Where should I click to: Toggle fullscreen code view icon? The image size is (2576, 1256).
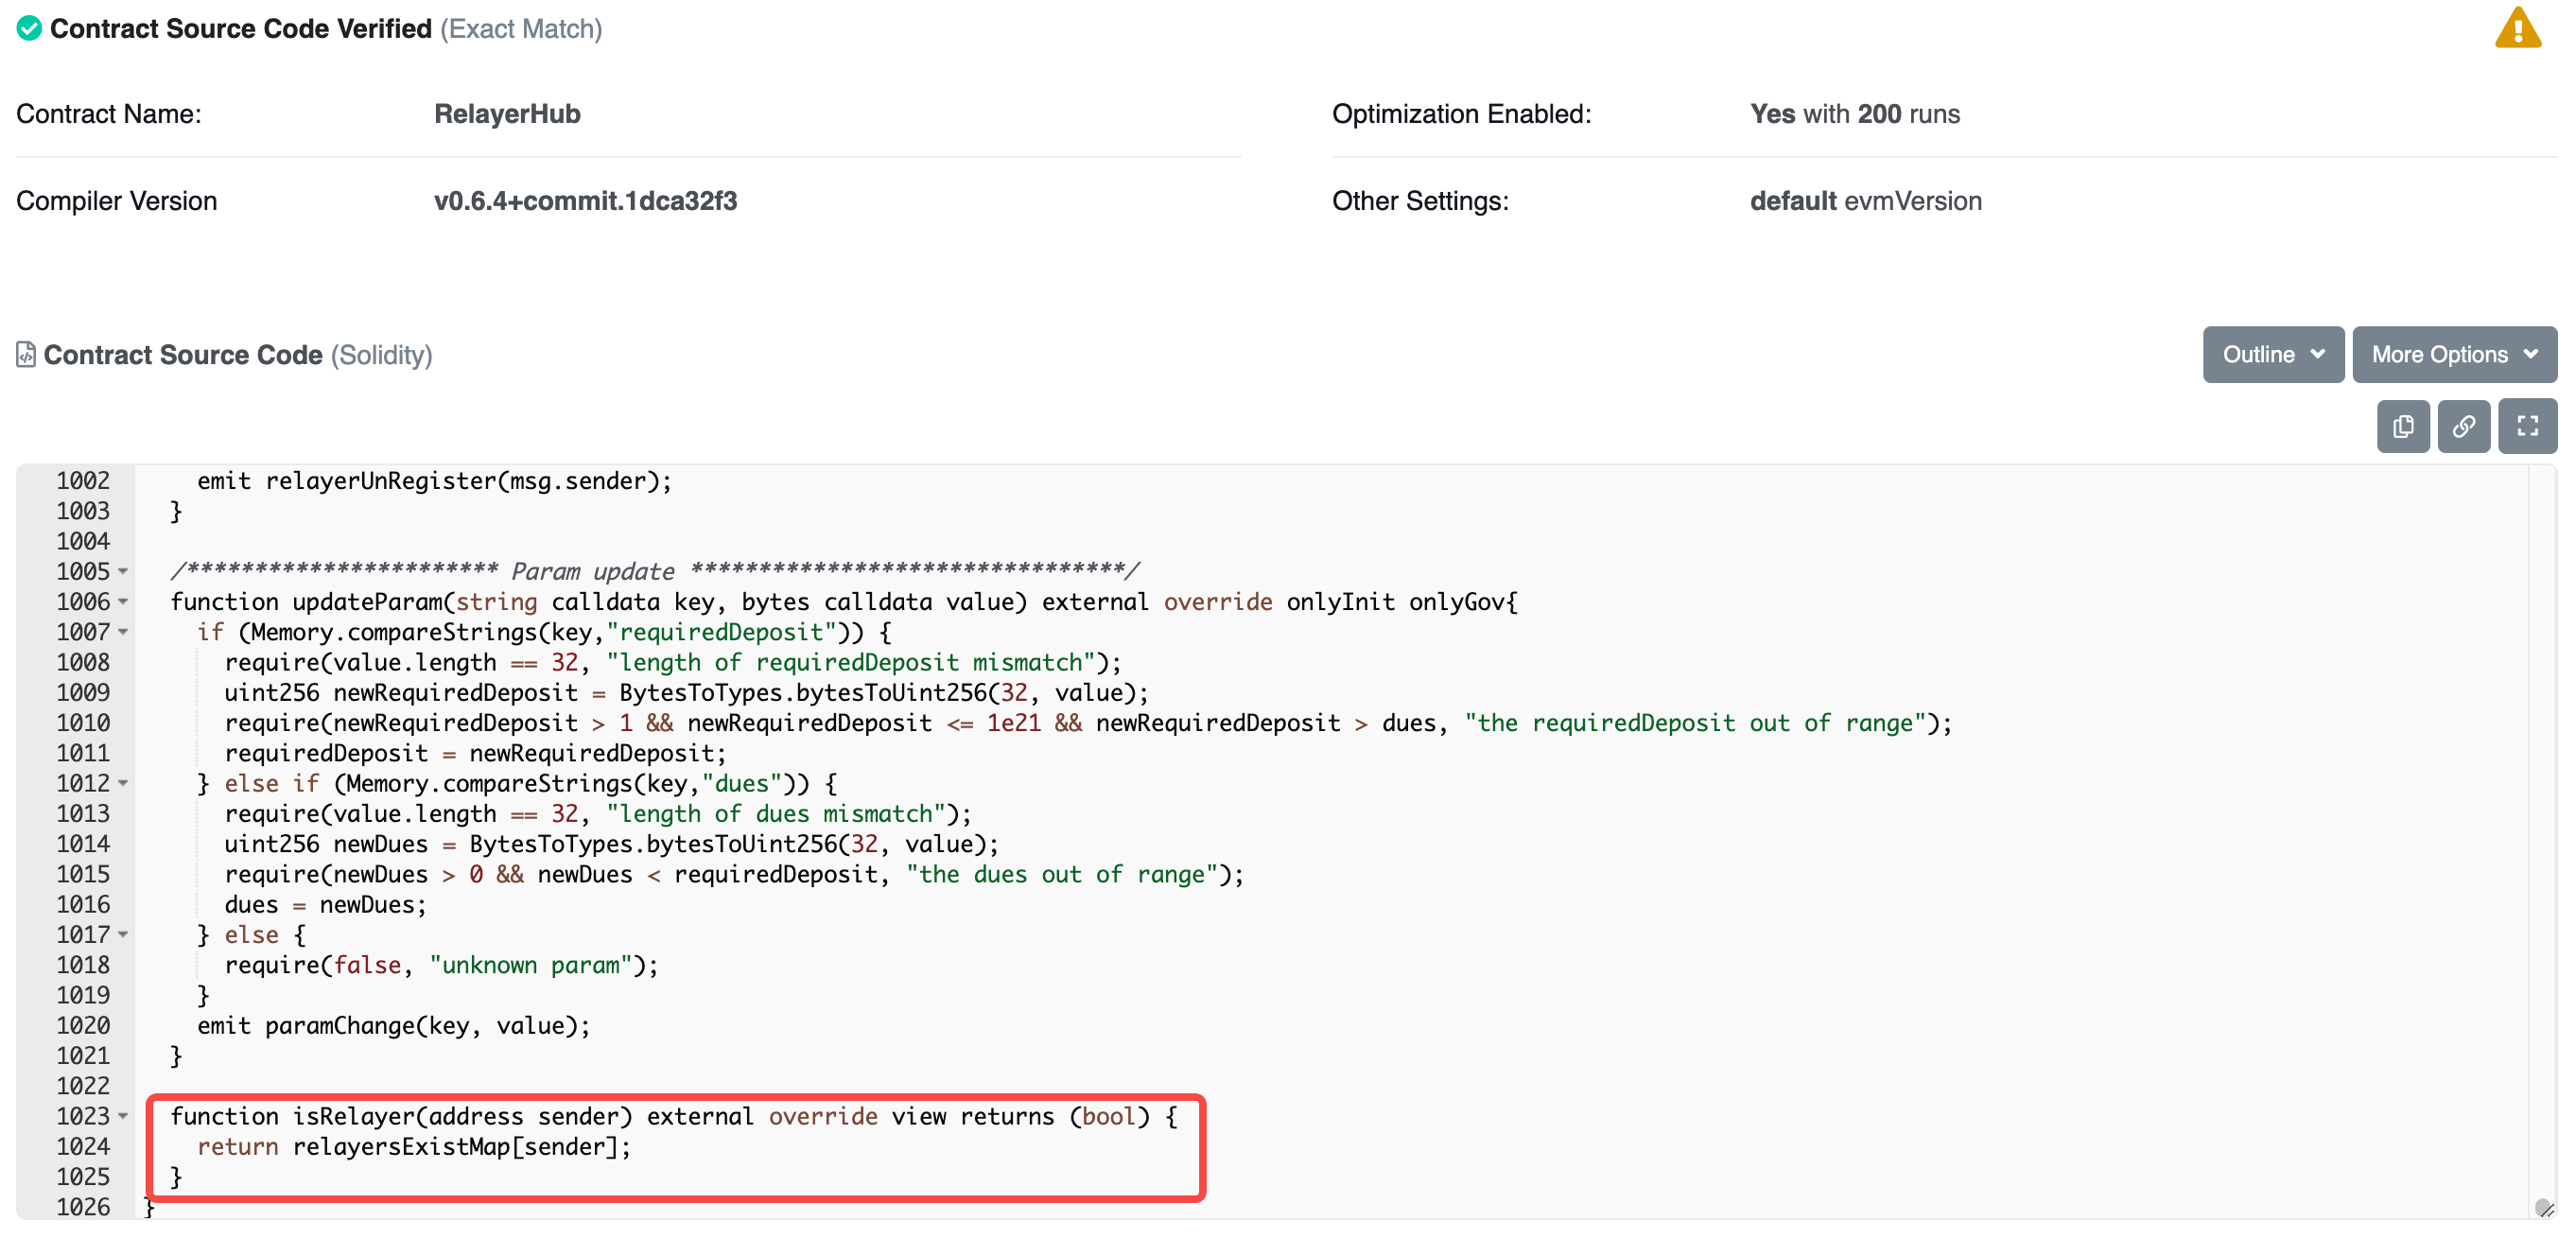tap(2526, 427)
